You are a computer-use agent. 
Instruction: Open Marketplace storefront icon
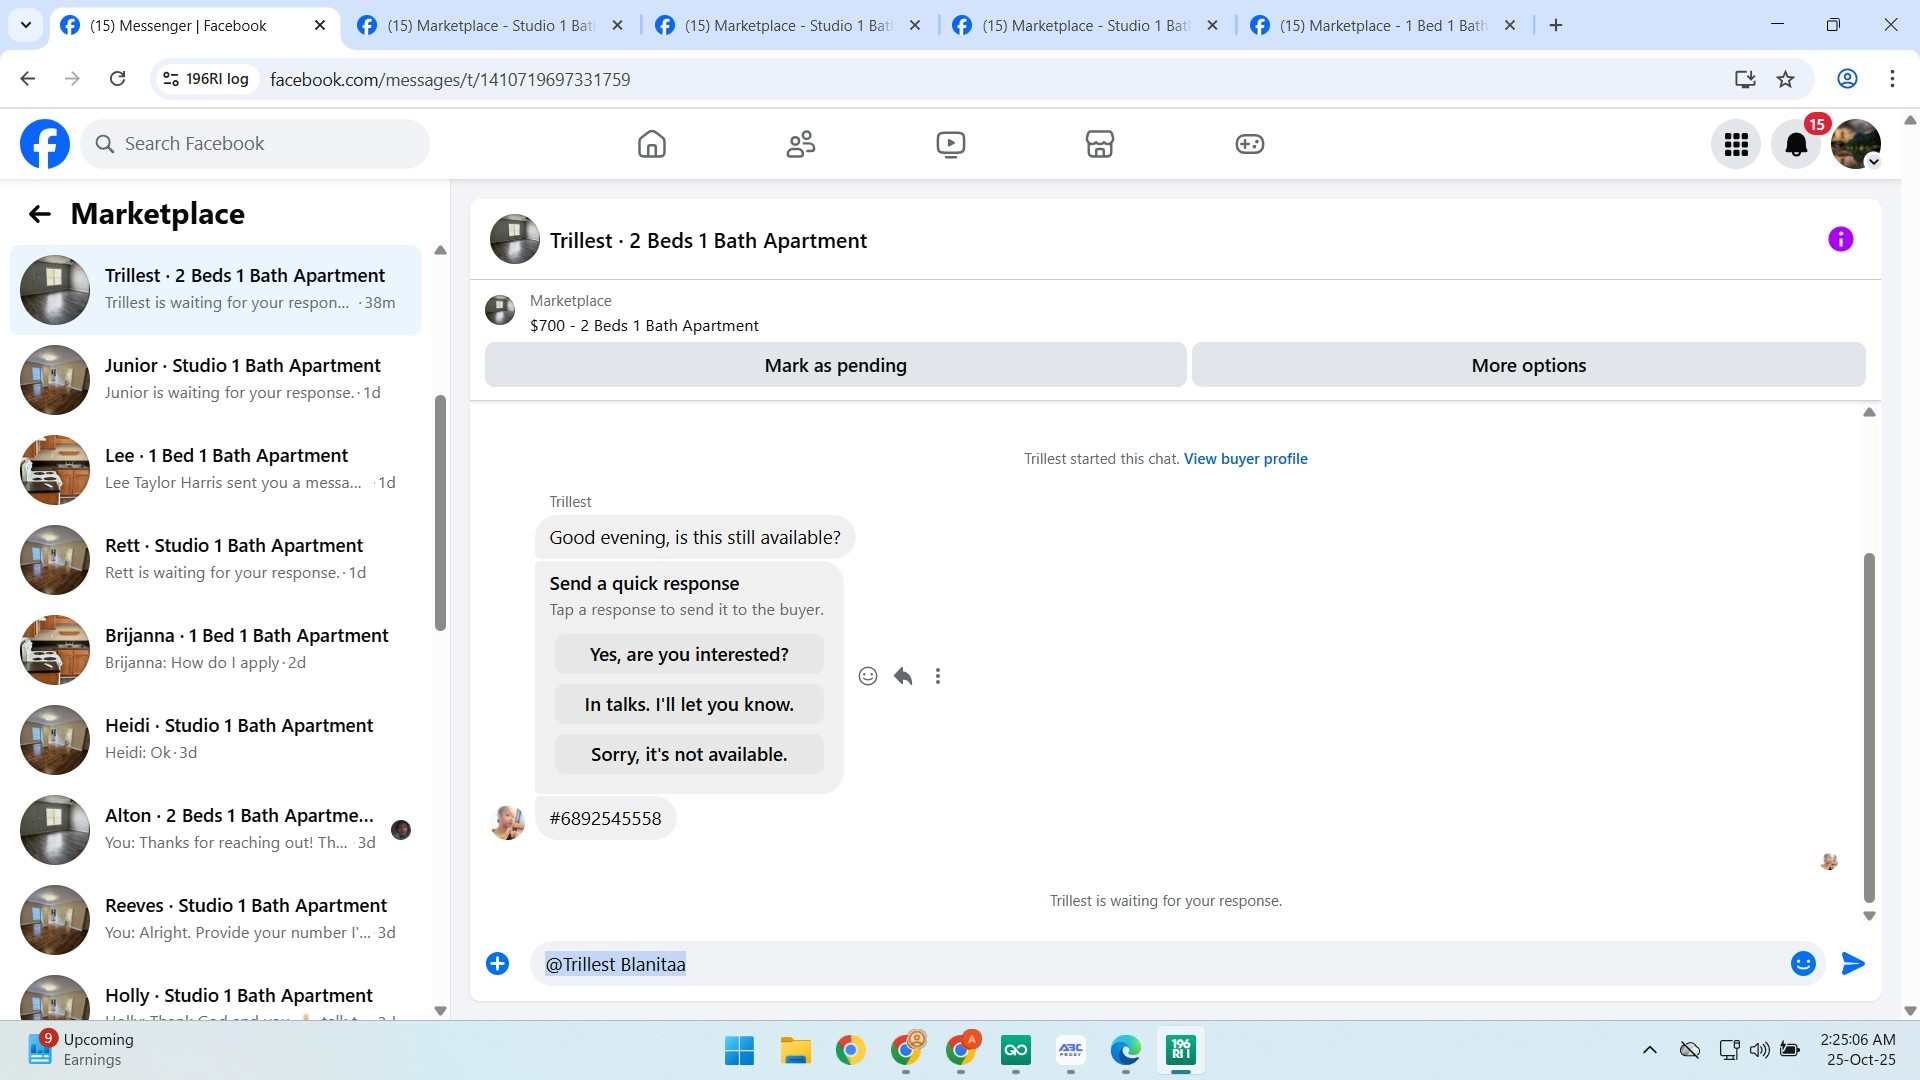click(x=1100, y=144)
